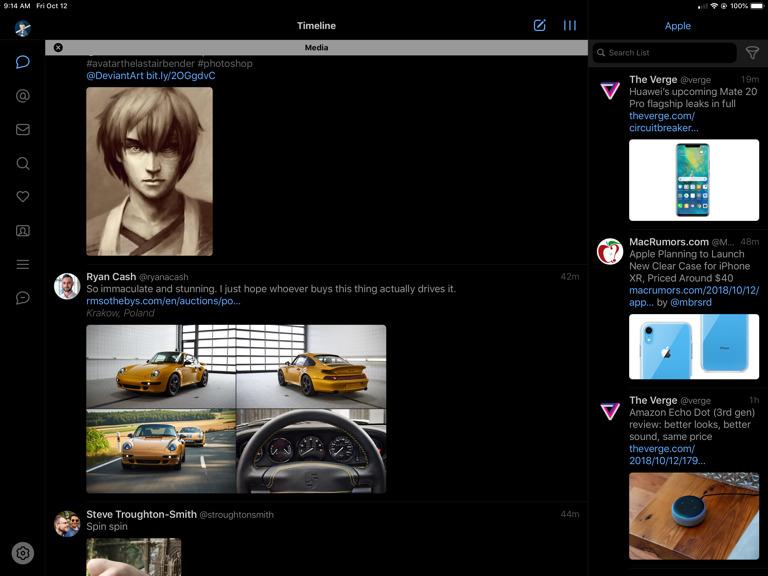Open the Amazon Echo Dot image thumbnail
The height and width of the screenshot is (576, 768).
coord(693,515)
